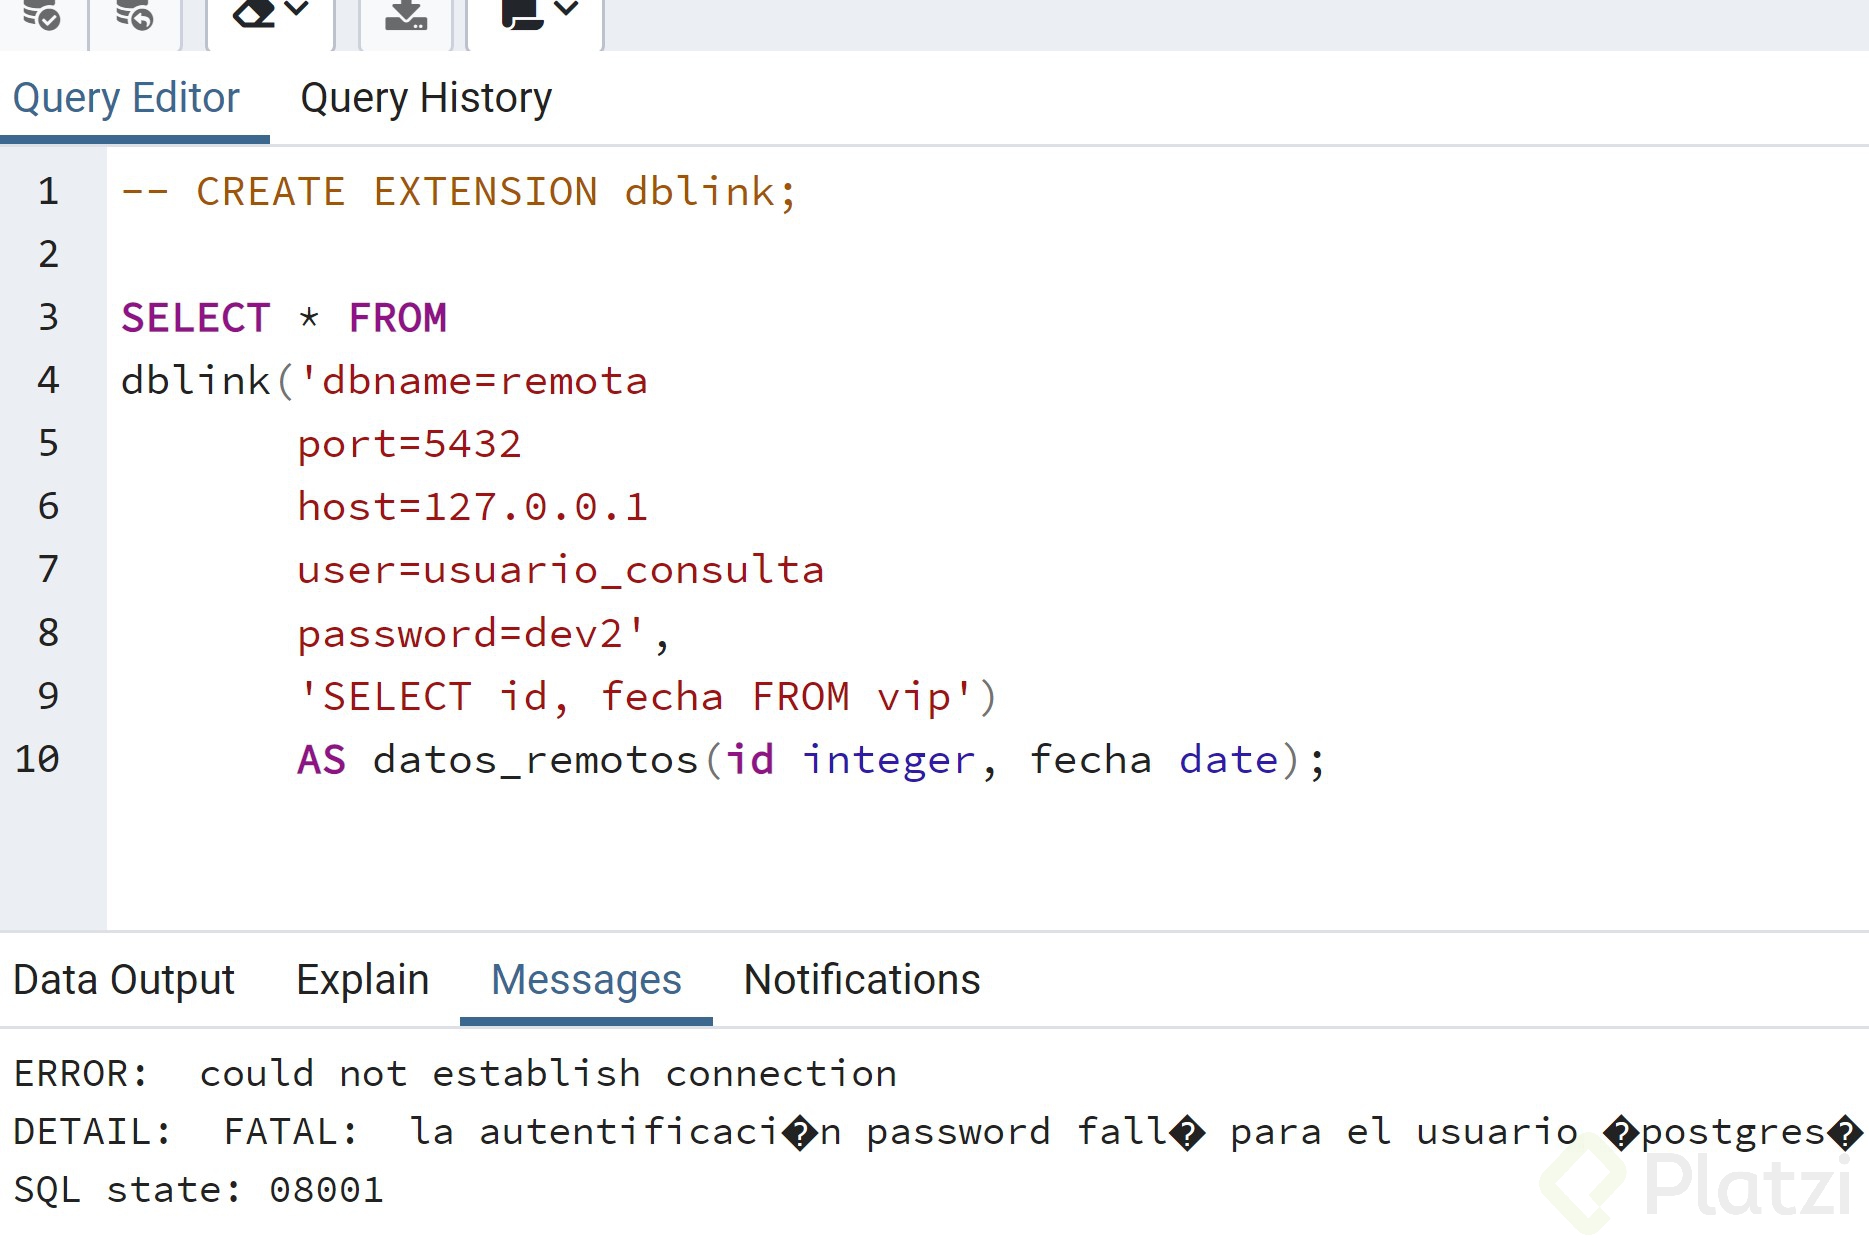This screenshot has width=1869, height=1248.
Task: Click the Rollback database icon
Action: (x=134, y=14)
